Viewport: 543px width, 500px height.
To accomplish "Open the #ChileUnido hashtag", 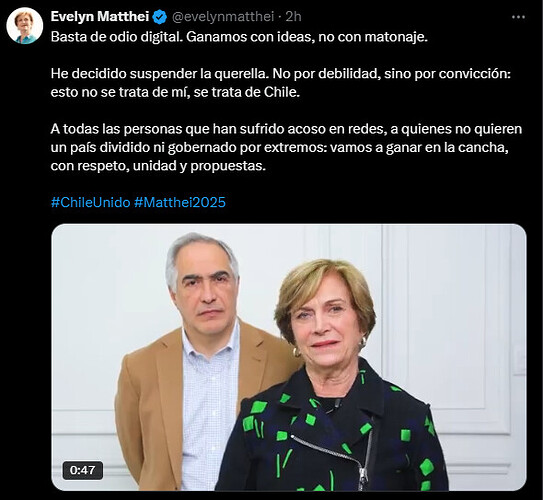I will point(90,202).
